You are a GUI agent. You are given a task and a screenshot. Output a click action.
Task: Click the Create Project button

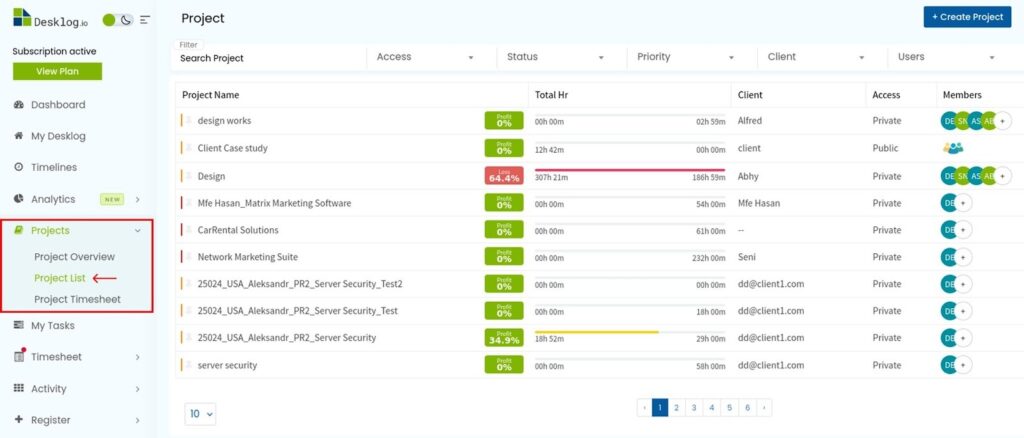click(x=966, y=17)
